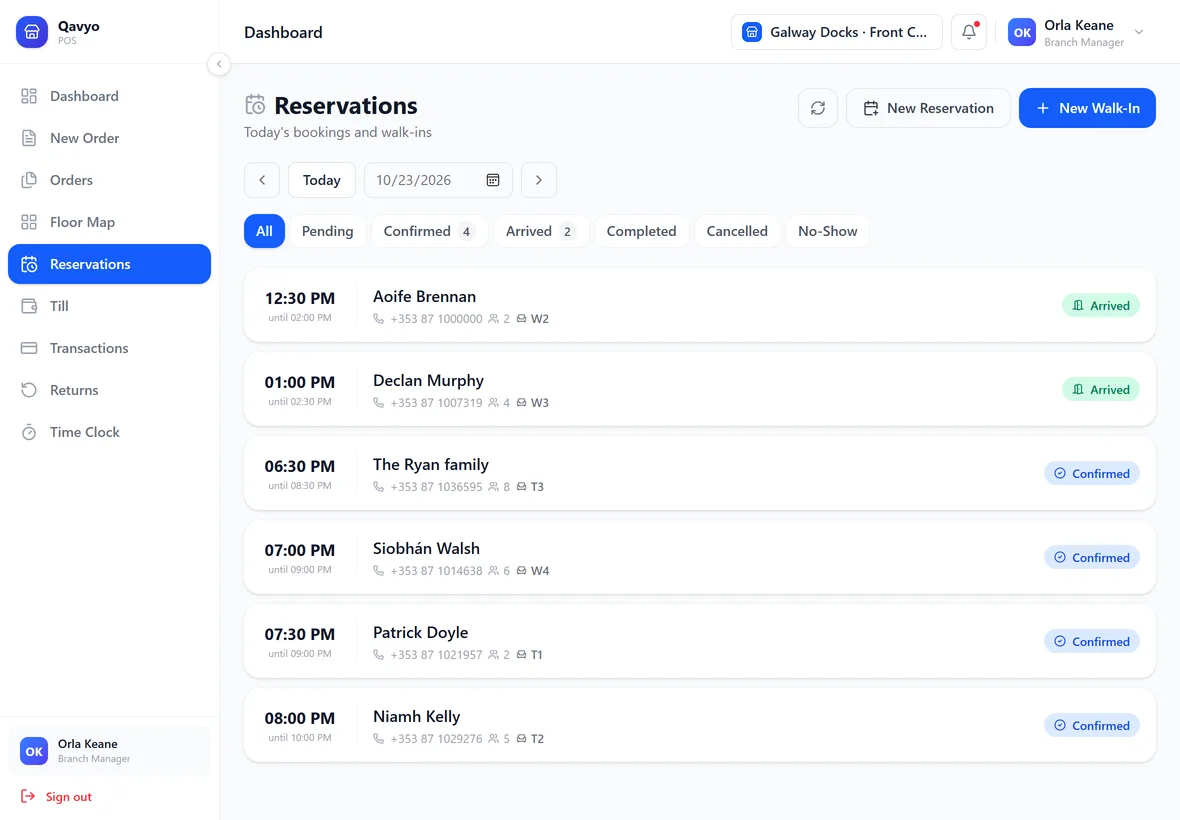
Task: Open the Orla Keane profile card in sidebar
Action: coord(109,751)
